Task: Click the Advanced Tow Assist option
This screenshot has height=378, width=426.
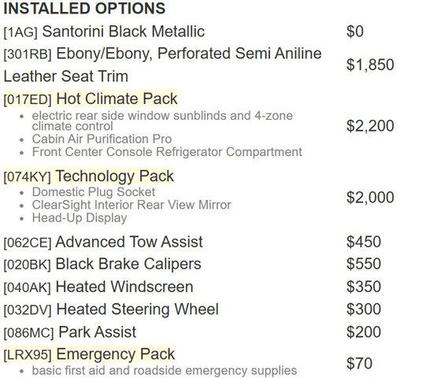Action: click(129, 242)
